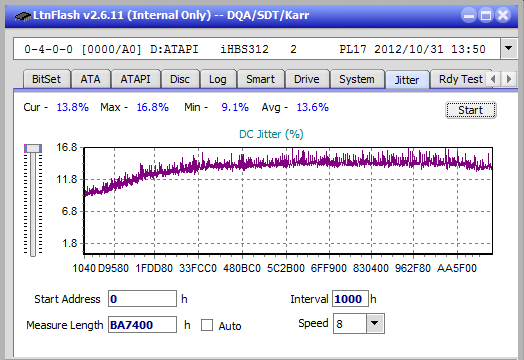The width and height of the screenshot is (524, 360).
Task: Click the 11.8 y-axis label
Action: 67,179
